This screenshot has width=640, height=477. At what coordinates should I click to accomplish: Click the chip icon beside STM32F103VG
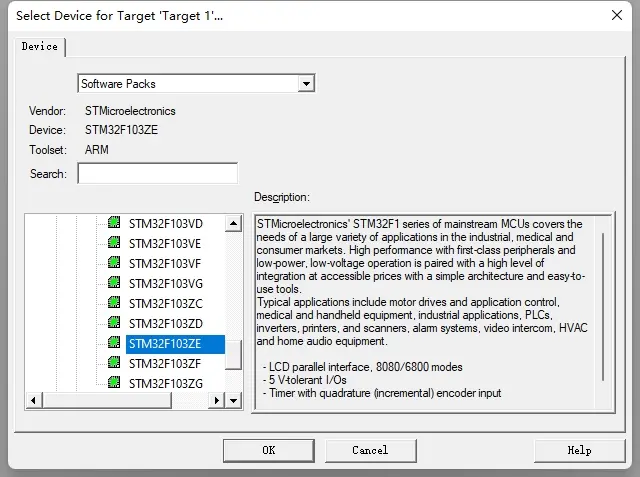pyautogui.click(x=114, y=283)
